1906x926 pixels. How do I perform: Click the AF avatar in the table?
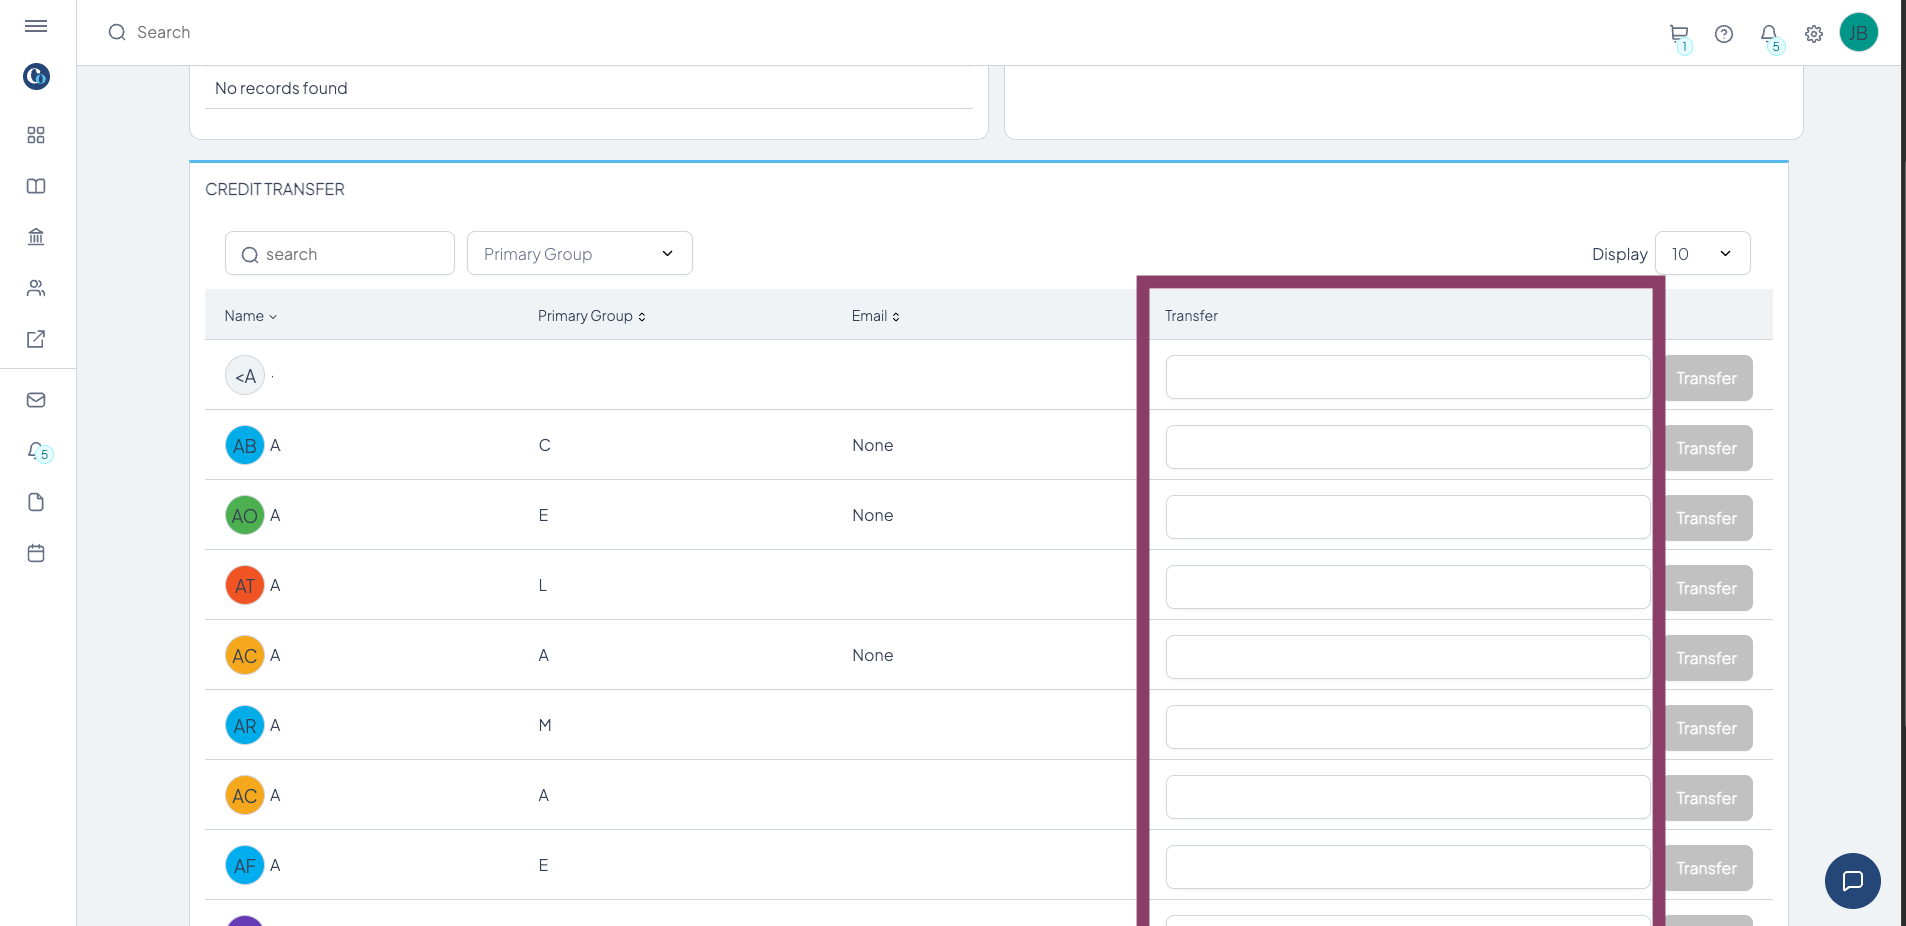(x=245, y=865)
